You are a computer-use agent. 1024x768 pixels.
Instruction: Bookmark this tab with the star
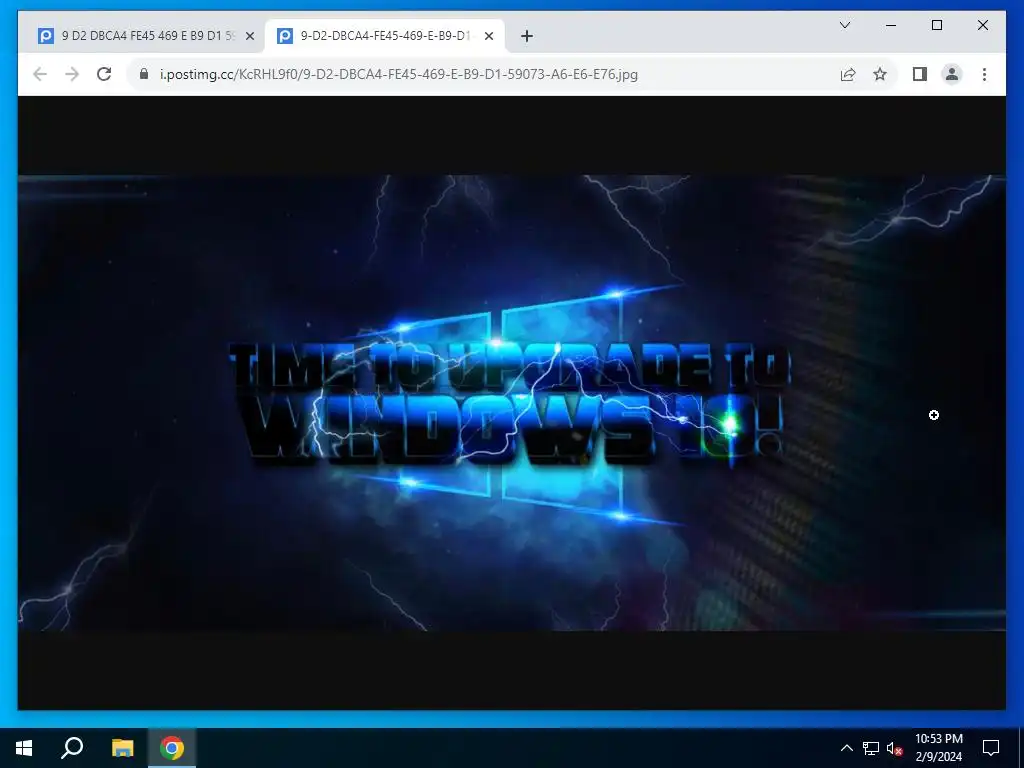[880, 74]
